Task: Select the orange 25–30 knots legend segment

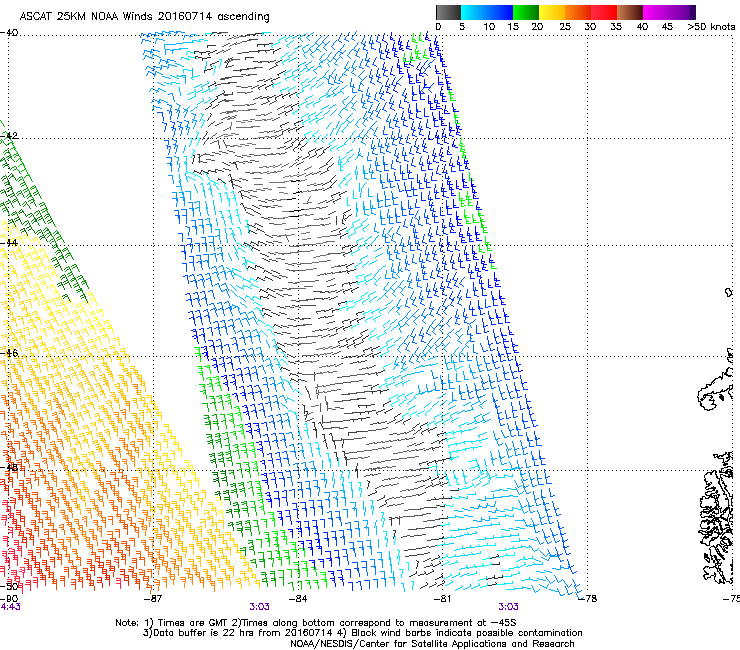Action: pyautogui.click(x=578, y=12)
